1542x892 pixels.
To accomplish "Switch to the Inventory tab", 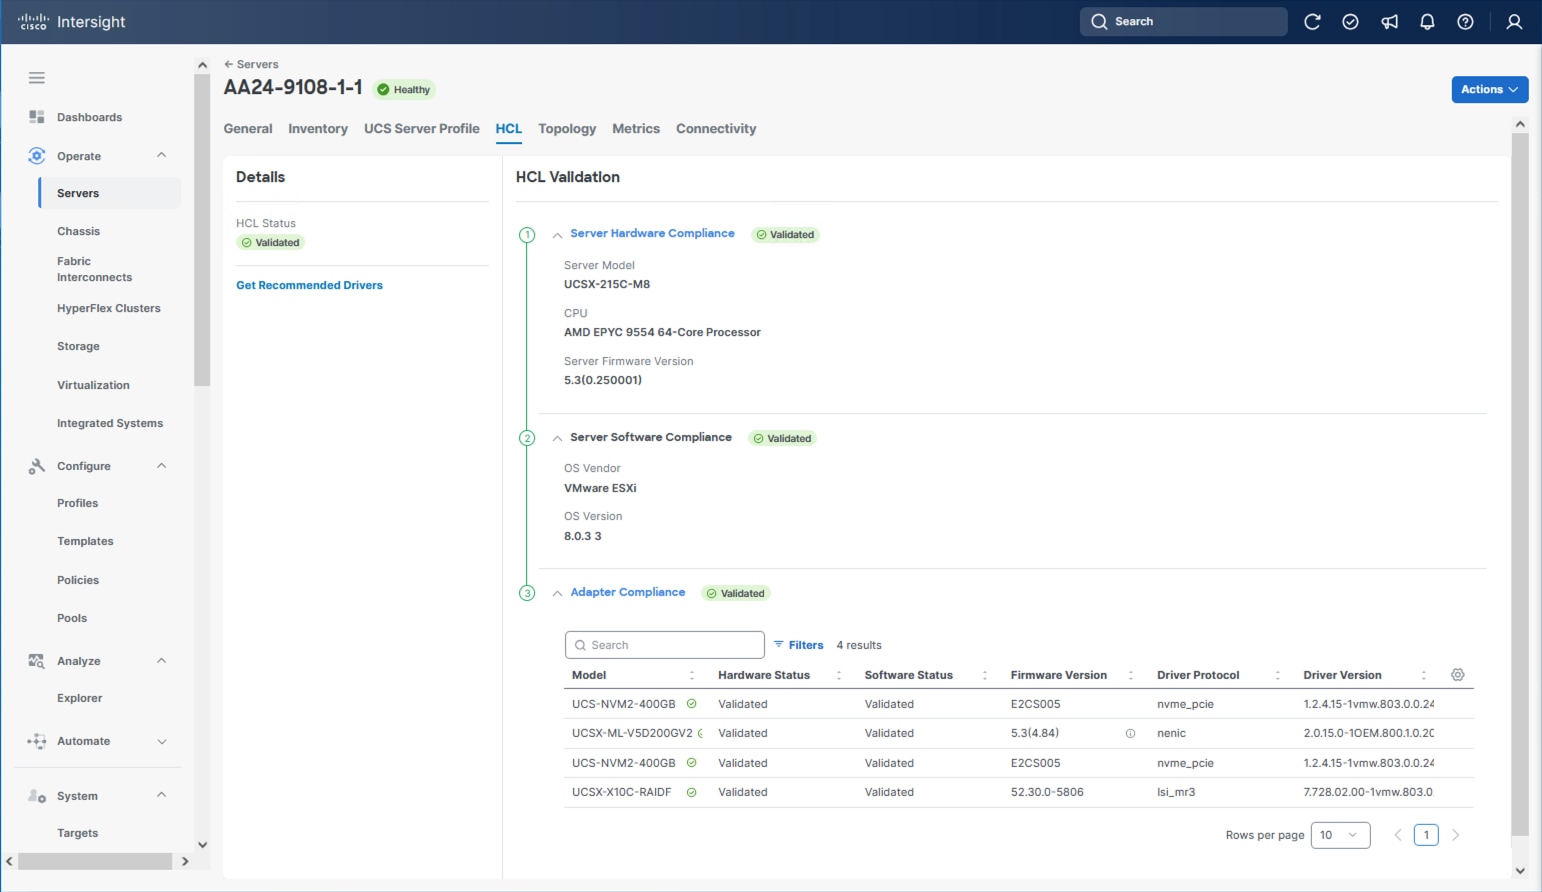I will tap(318, 129).
